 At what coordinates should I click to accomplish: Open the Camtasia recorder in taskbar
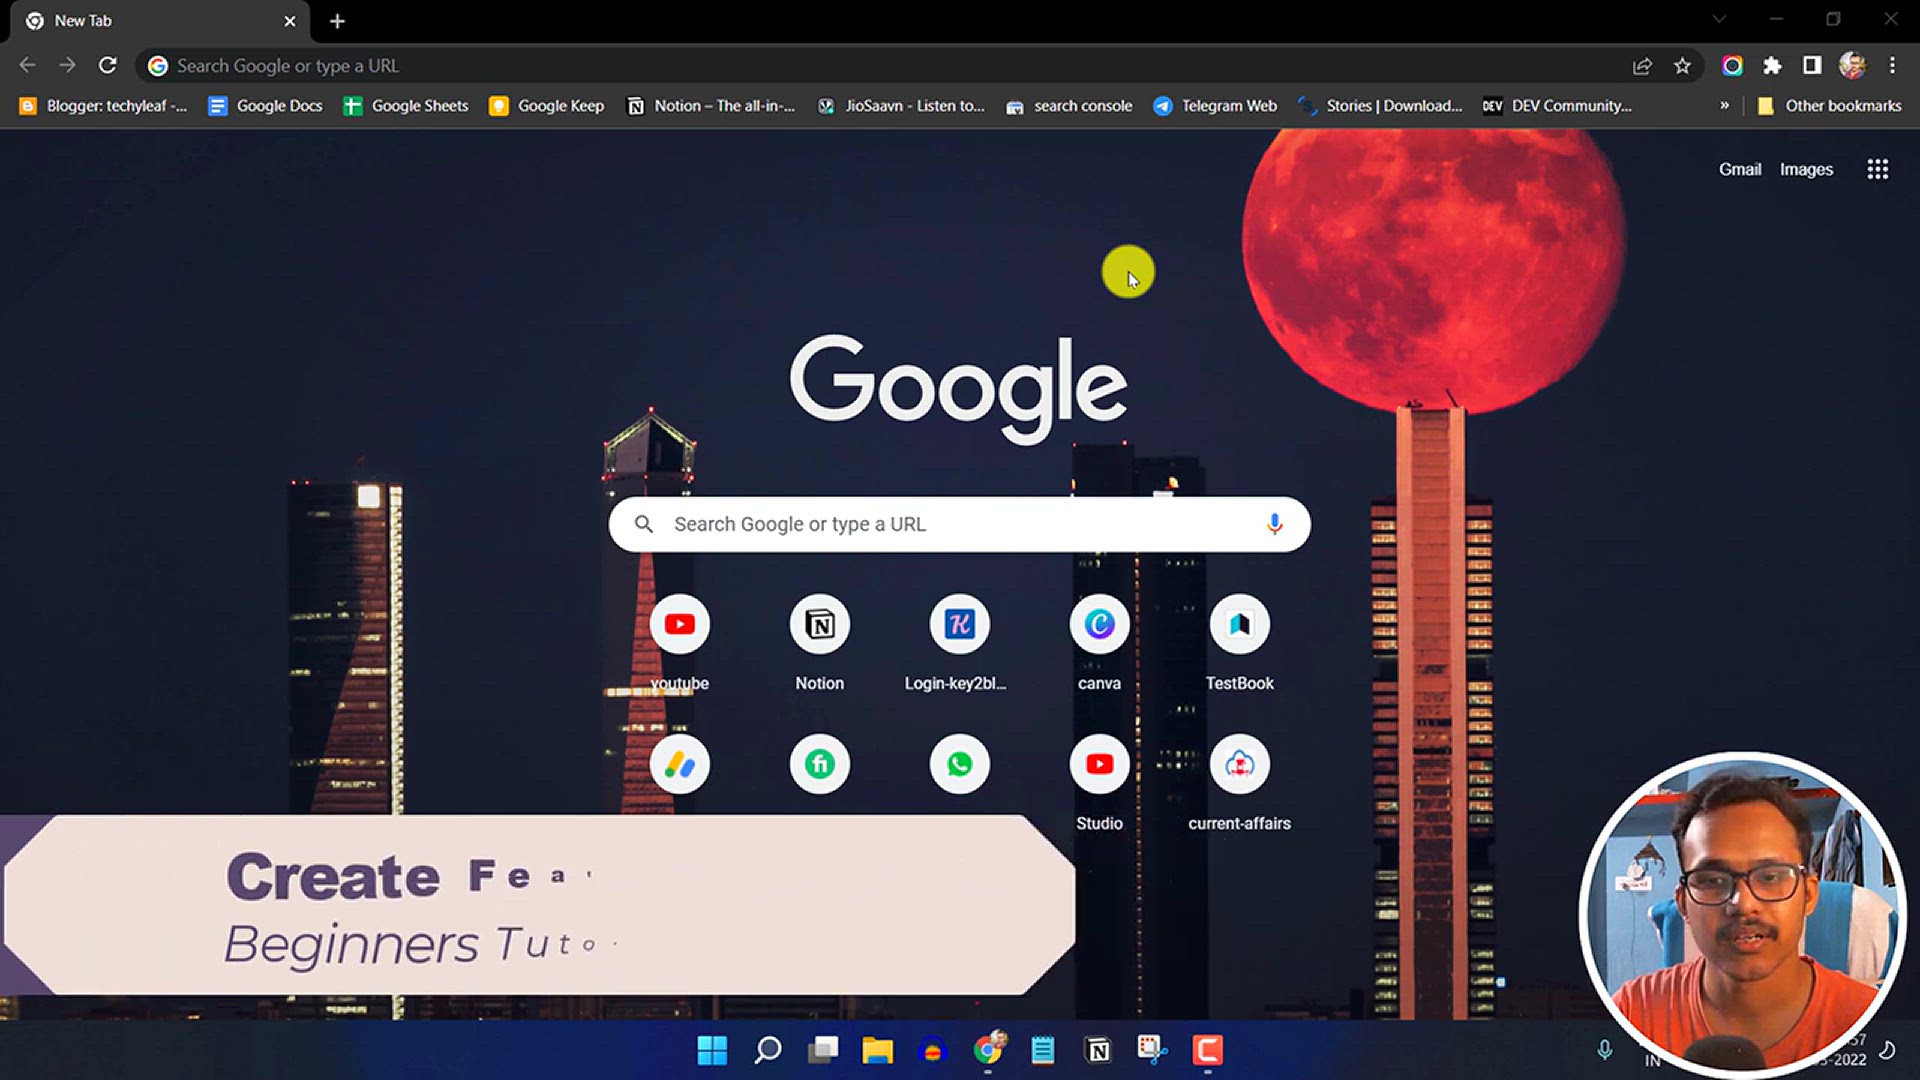click(x=1207, y=1050)
